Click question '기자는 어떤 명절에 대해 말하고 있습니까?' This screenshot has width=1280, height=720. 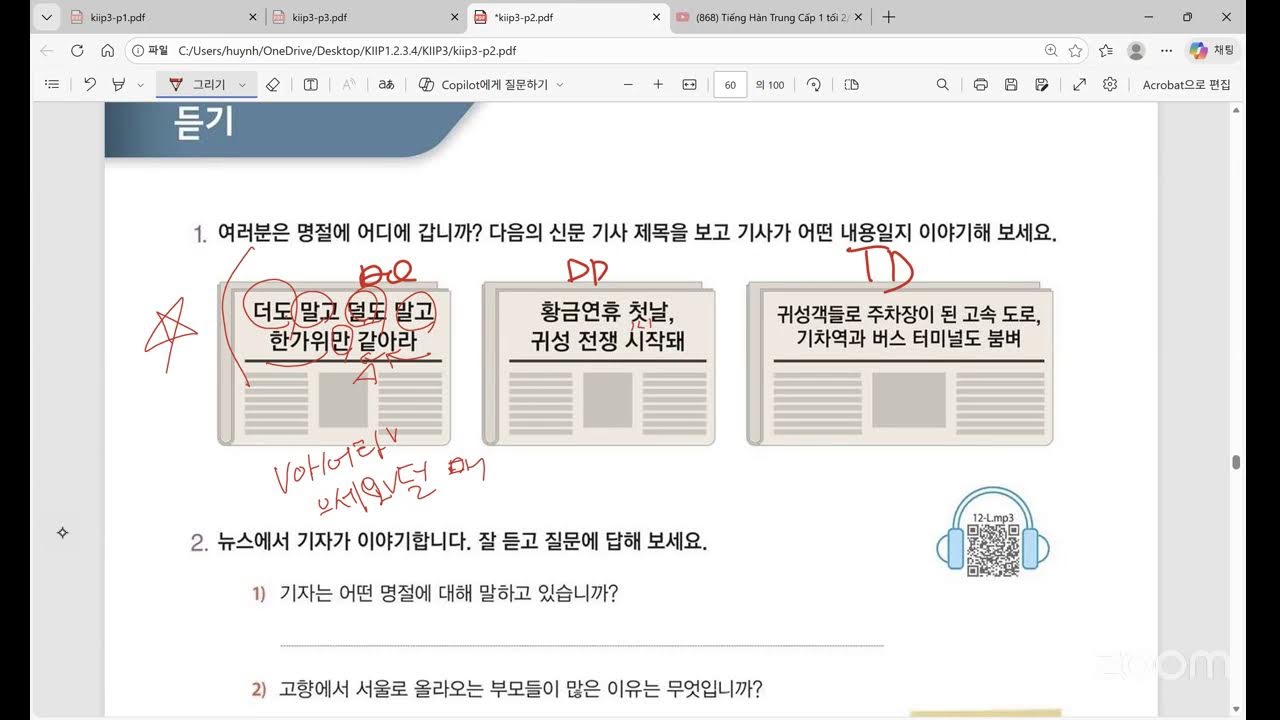tap(449, 593)
